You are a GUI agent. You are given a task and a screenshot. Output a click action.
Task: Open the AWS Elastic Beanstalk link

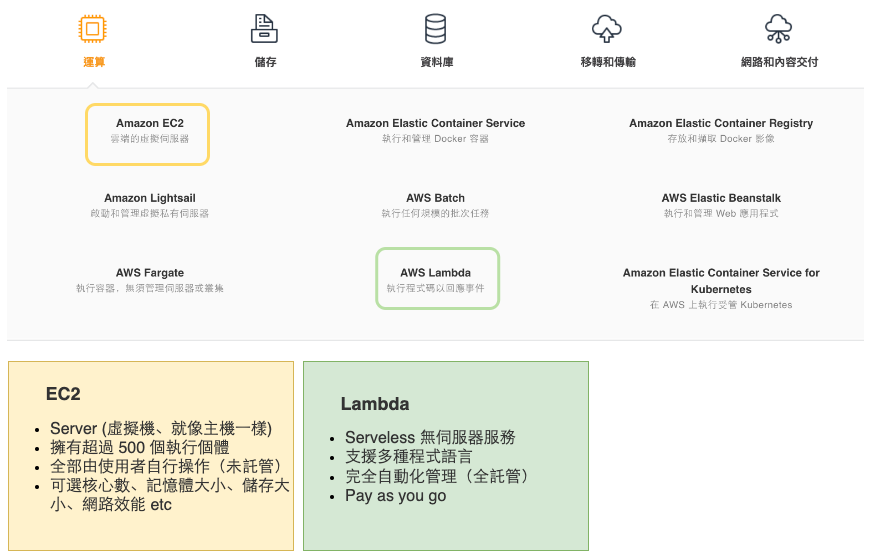[x=721, y=198]
